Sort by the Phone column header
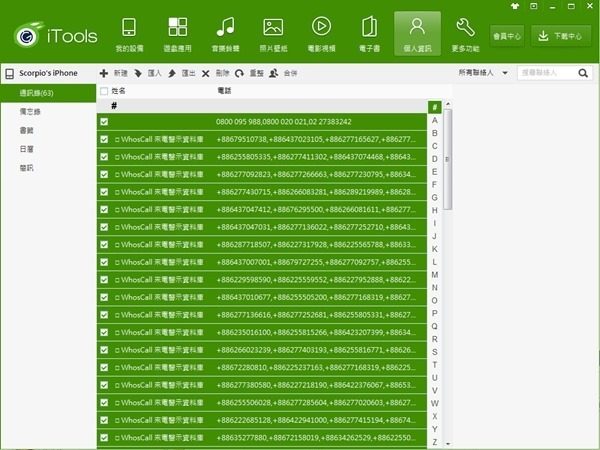The height and width of the screenshot is (450, 600). tap(224, 91)
